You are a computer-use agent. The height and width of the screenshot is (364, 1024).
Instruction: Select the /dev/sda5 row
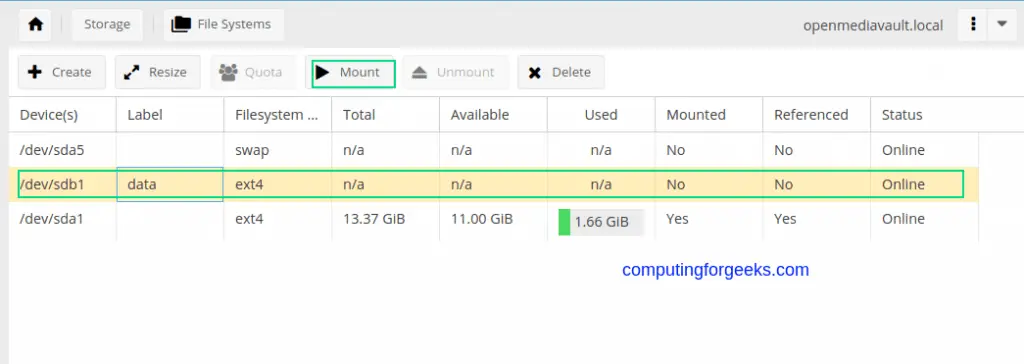click(494, 150)
